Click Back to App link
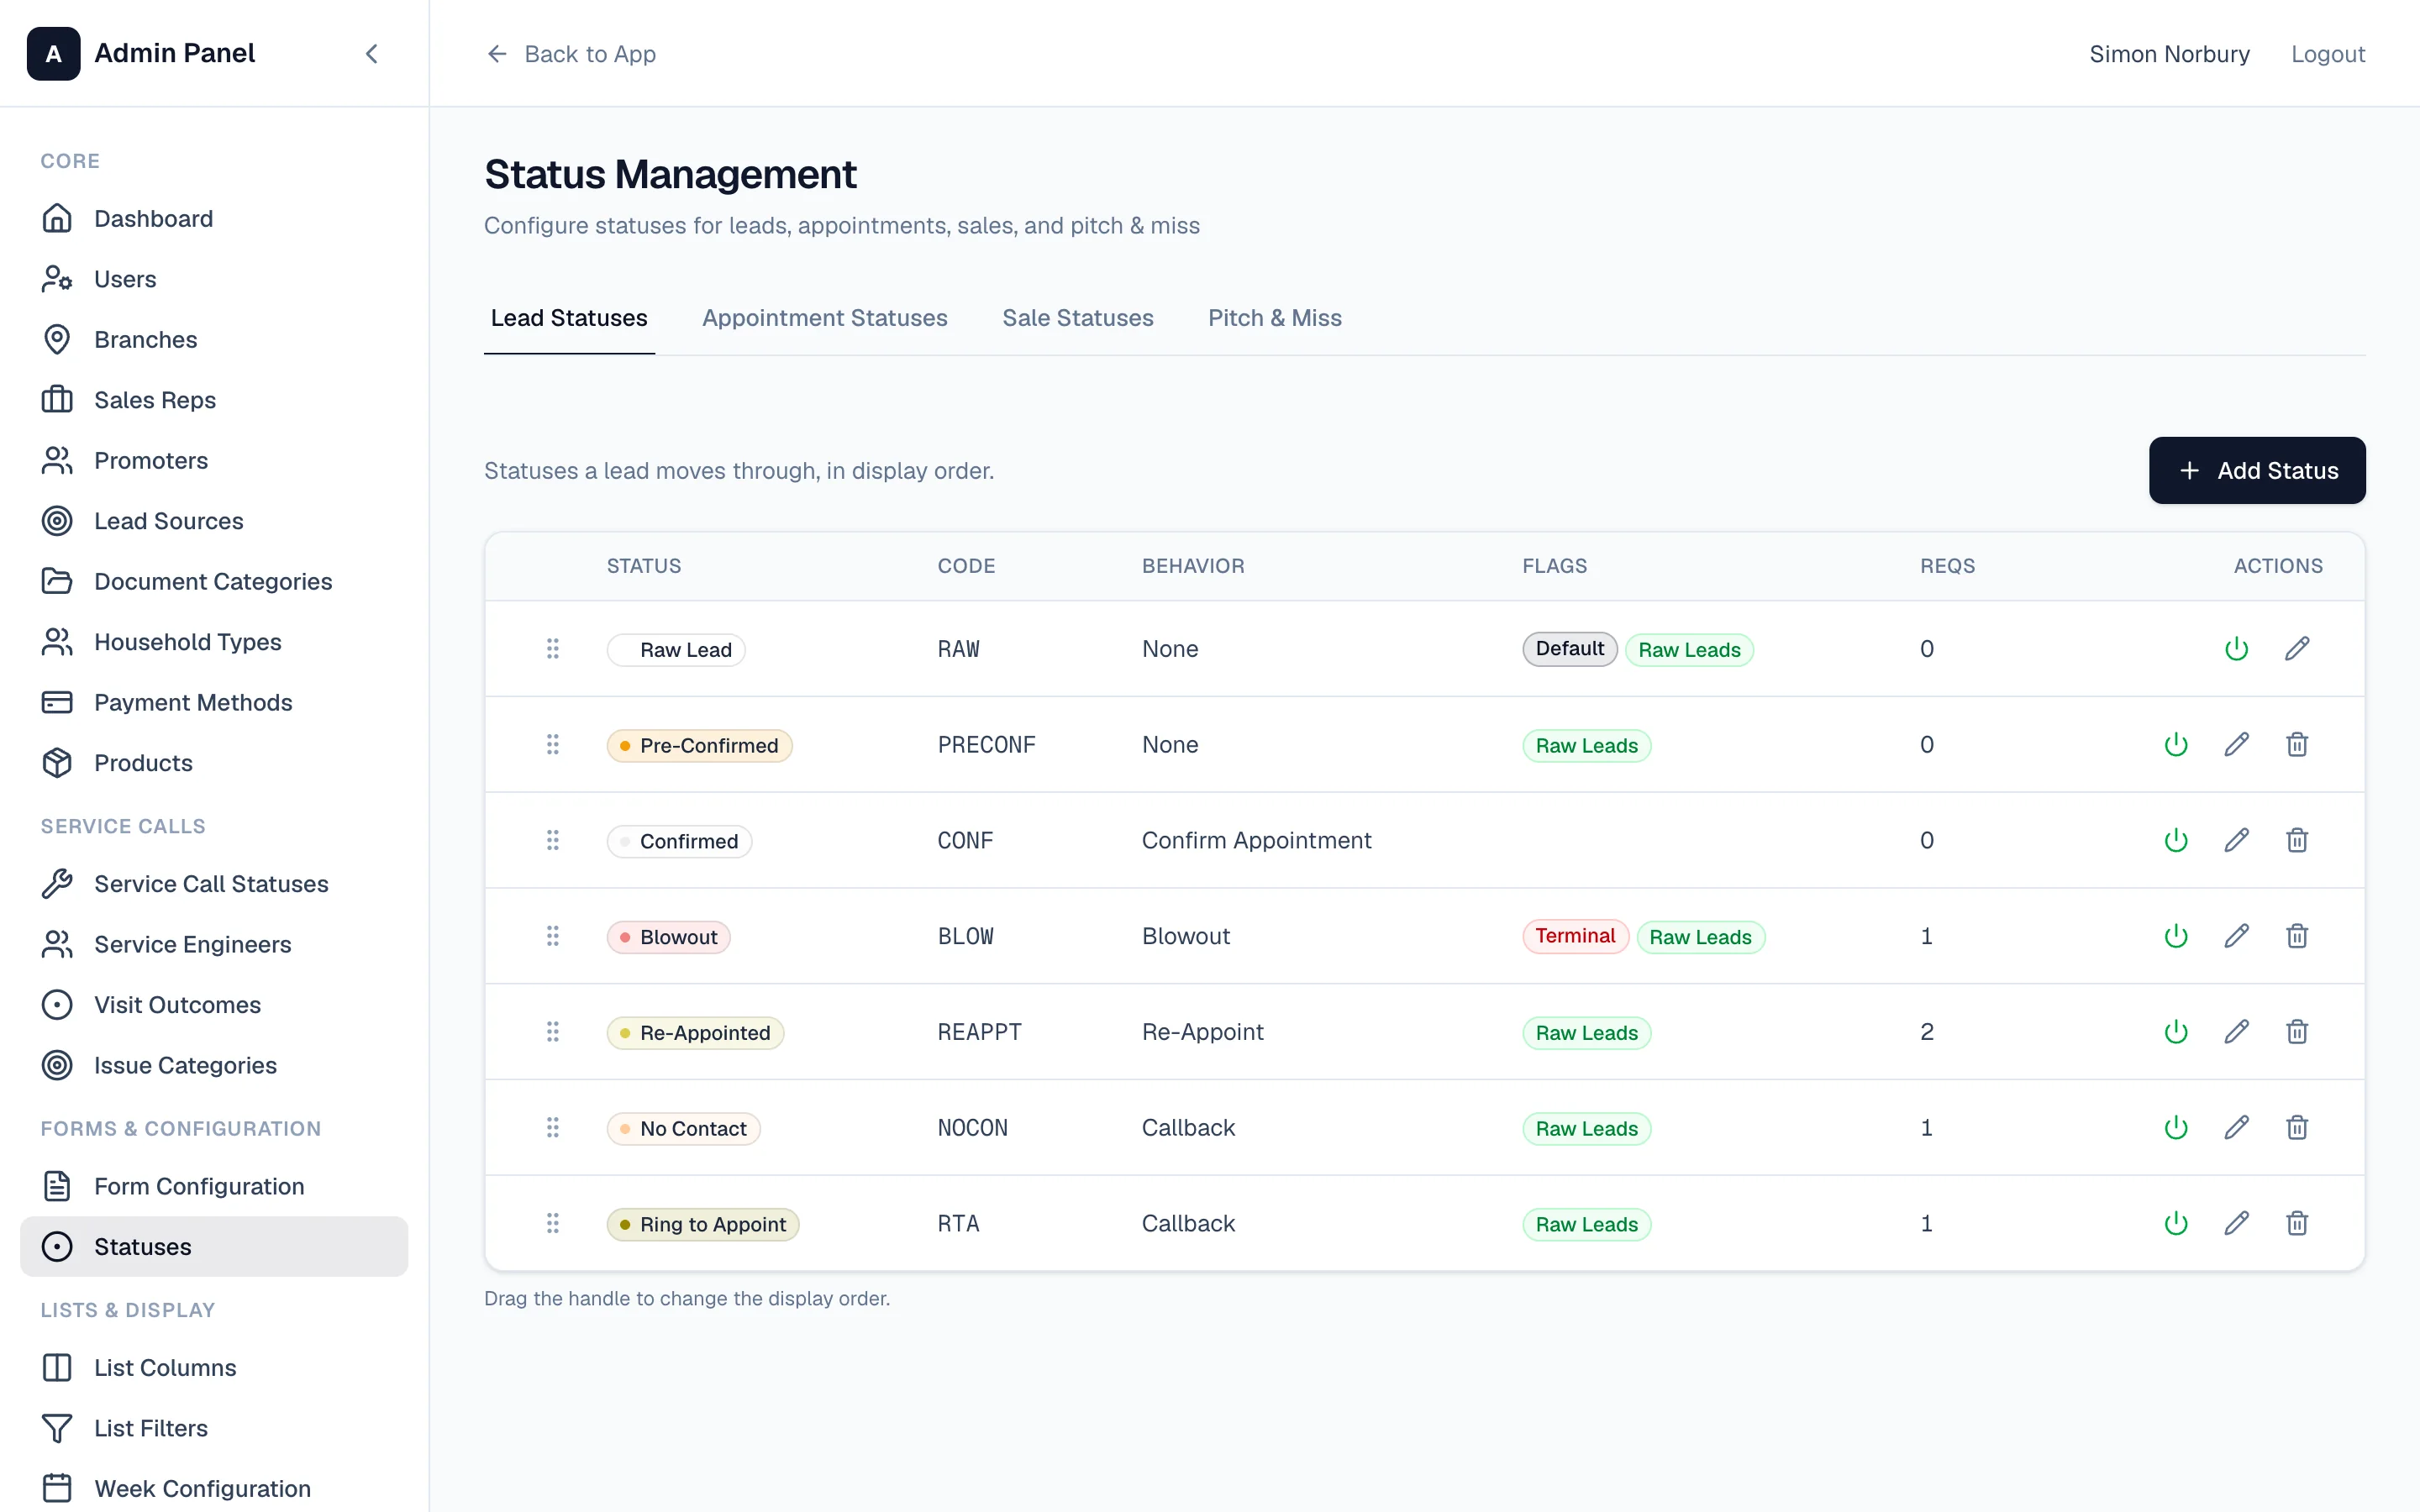The width and height of the screenshot is (2420, 1512). (571, 54)
